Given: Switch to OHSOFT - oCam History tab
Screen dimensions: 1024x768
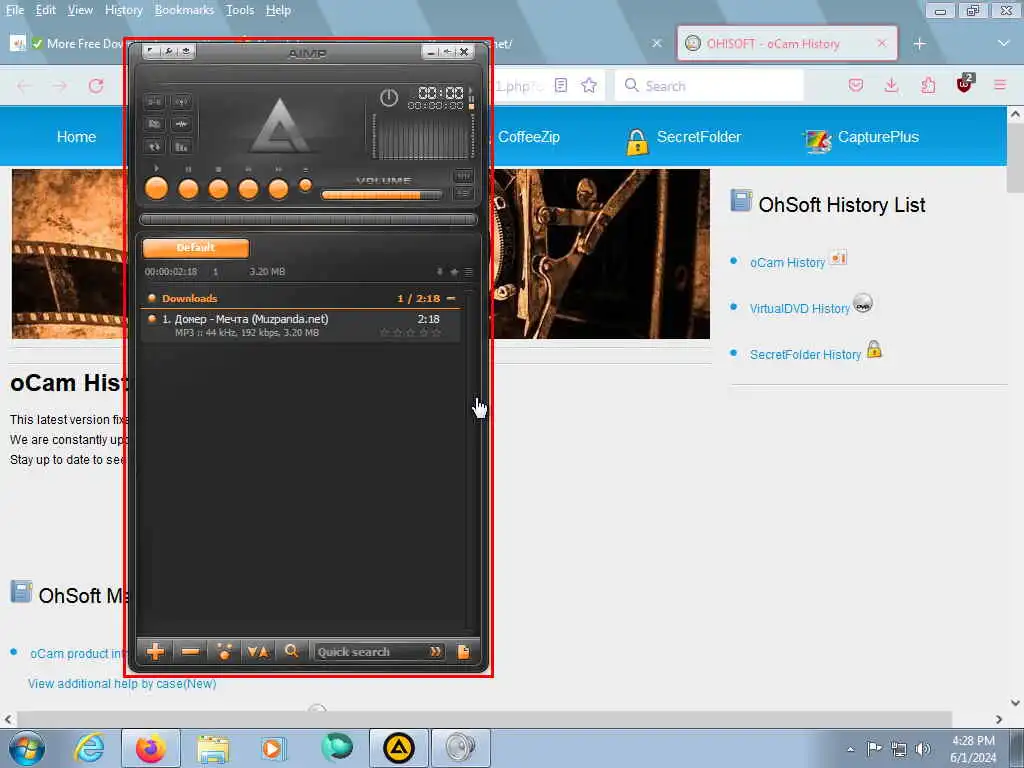Looking at the screenshot, I should click(x=787, y=44).
